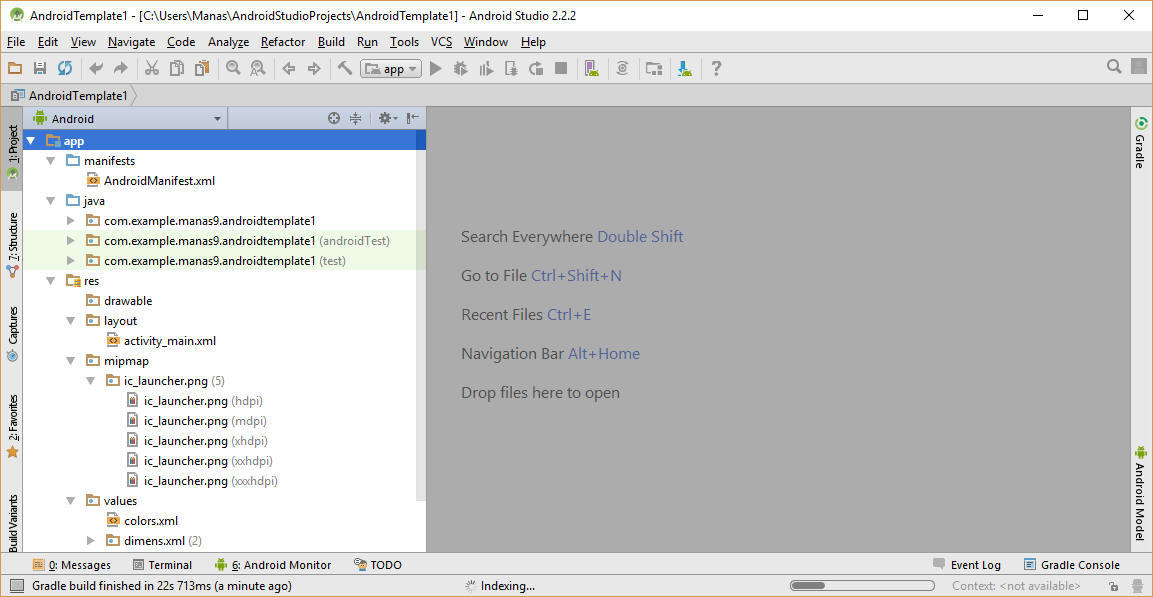Click the Open folder toolbar icon
The image size is (1153, 597).
coord(15,68)
